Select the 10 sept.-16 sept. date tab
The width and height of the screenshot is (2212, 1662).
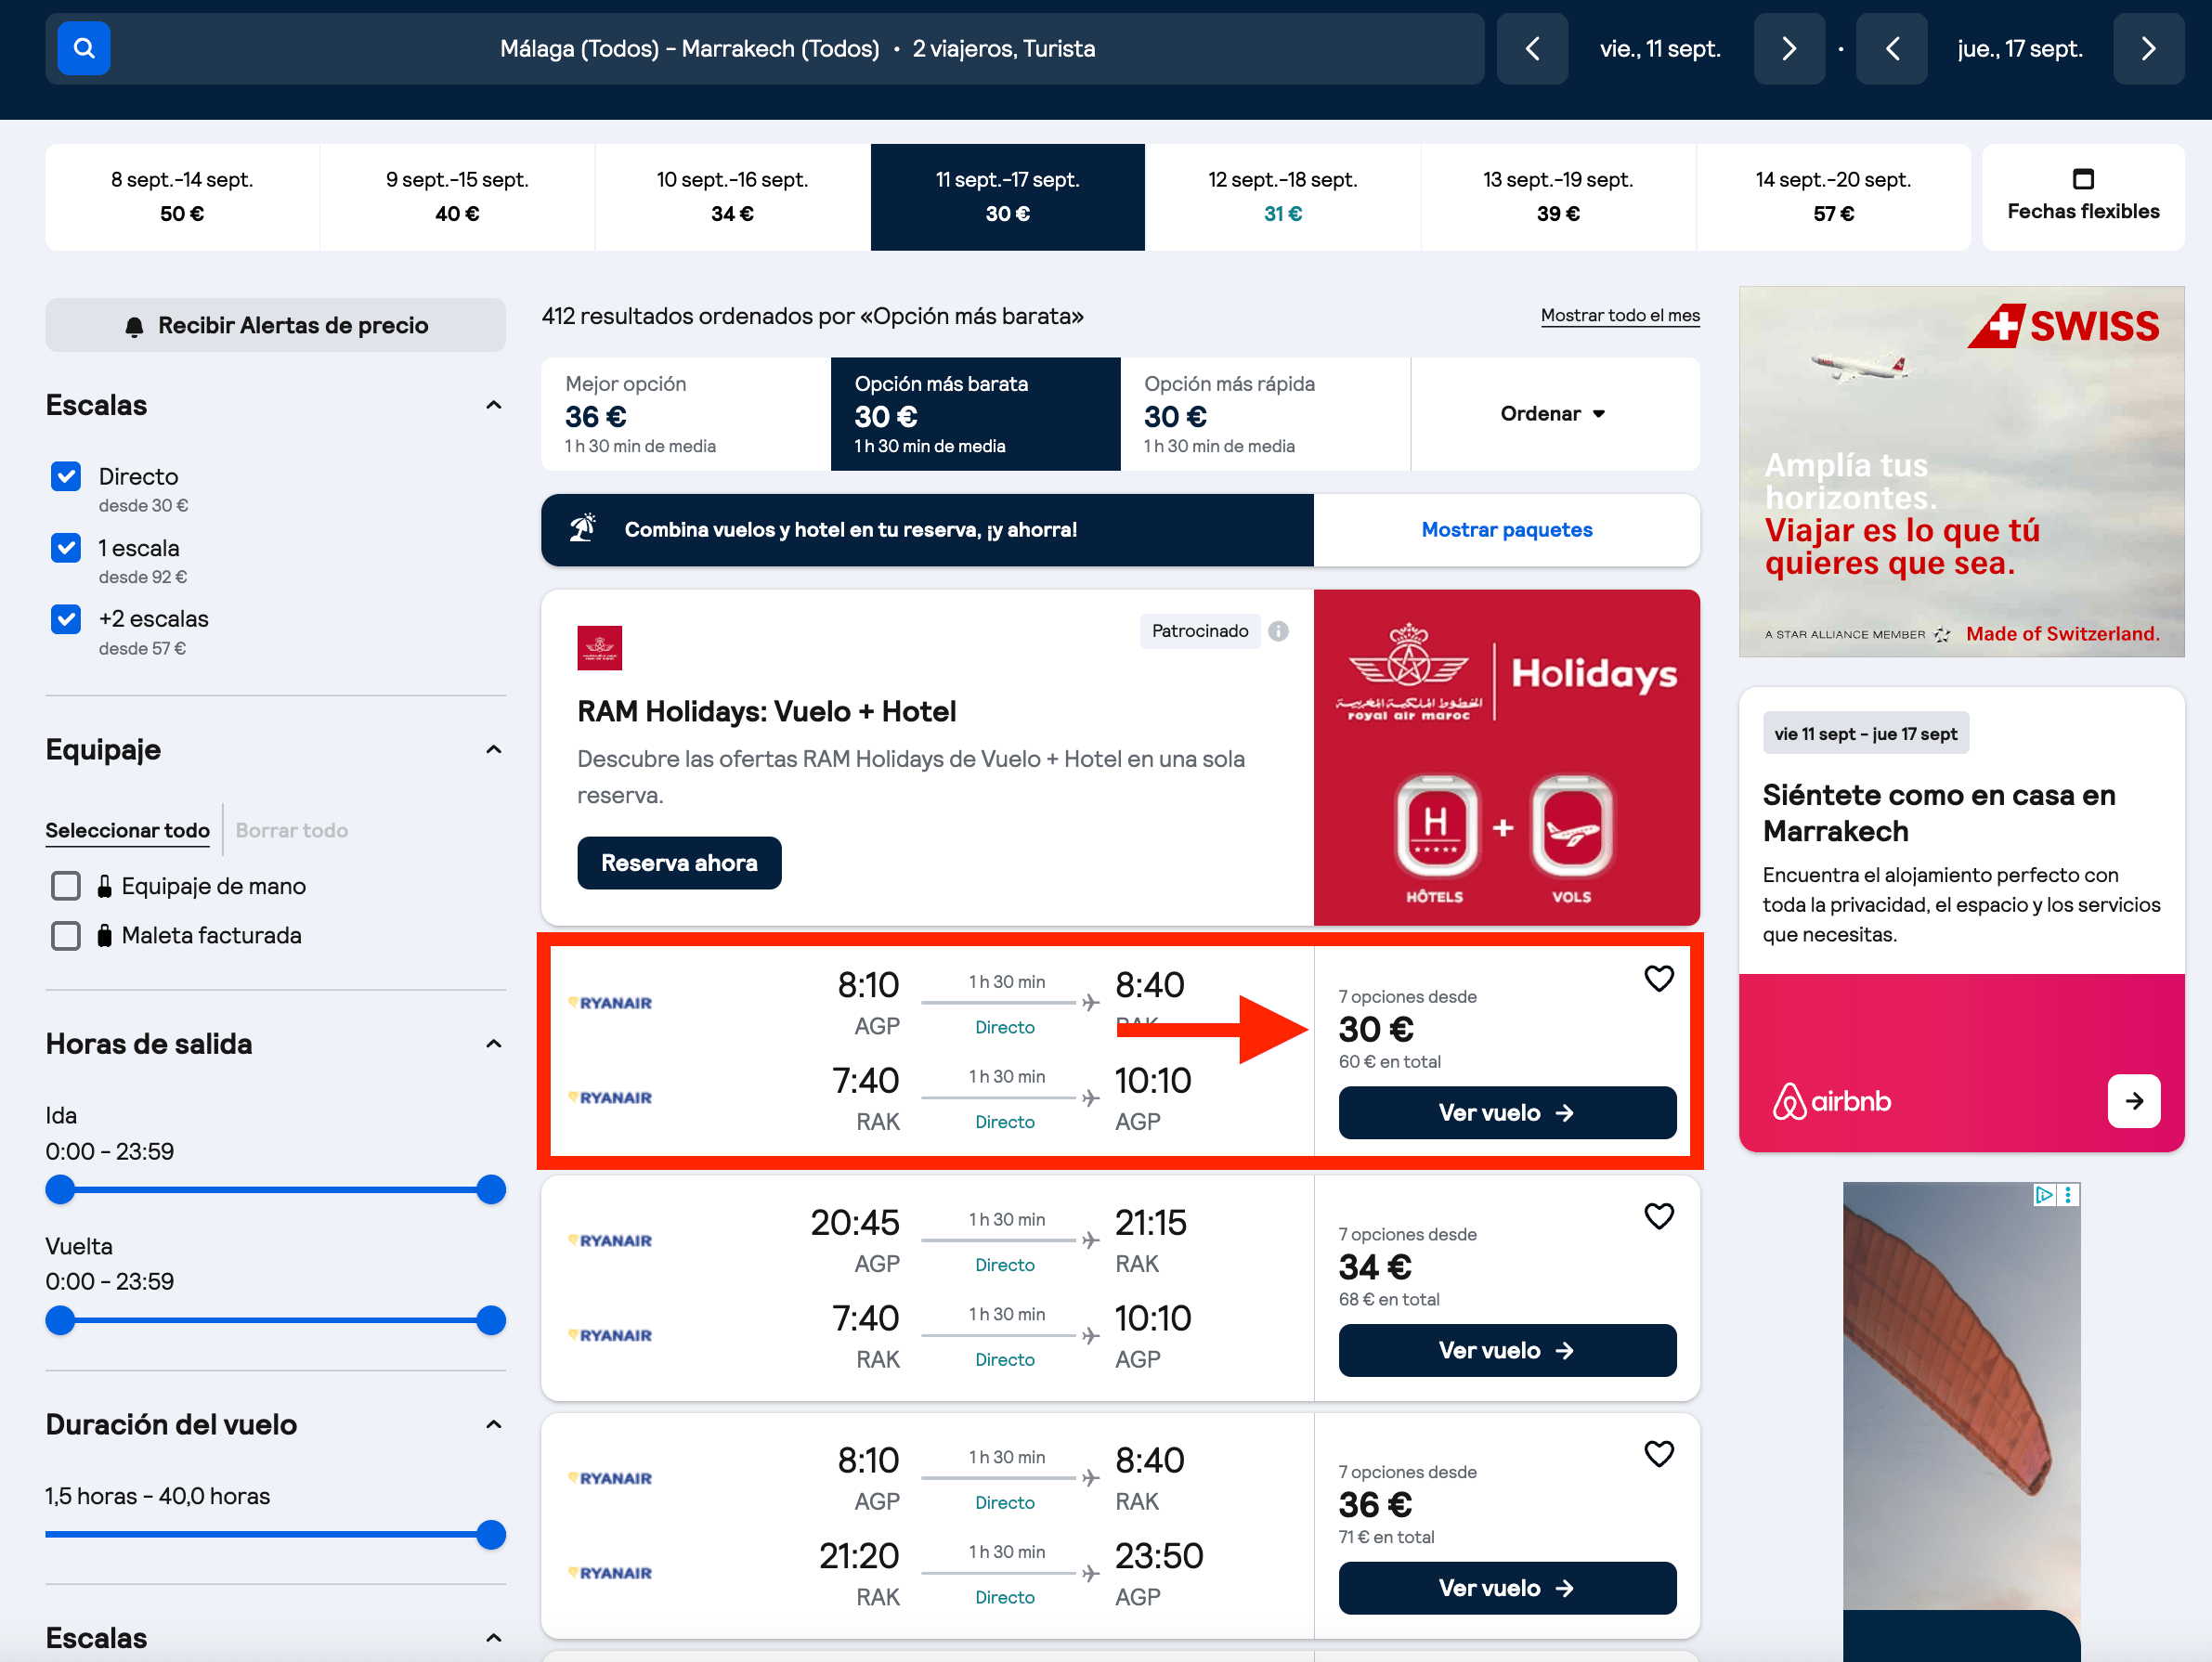pyautogui.click(x=732, y=197)
